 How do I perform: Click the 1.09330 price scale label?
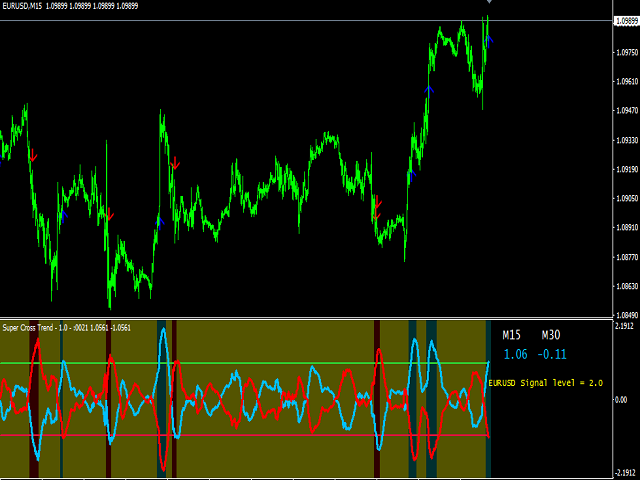pyautogui.click(x=627, y=140)
